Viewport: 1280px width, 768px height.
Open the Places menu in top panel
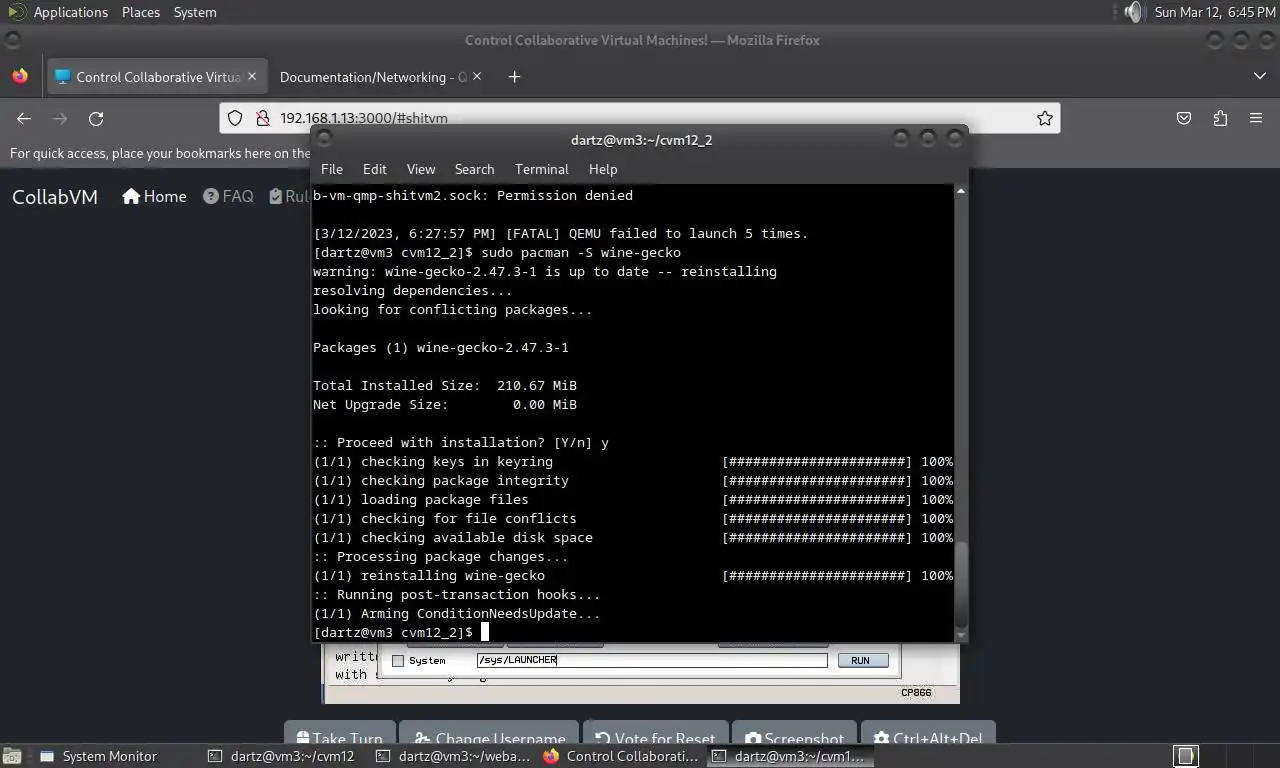click(141, 12)
